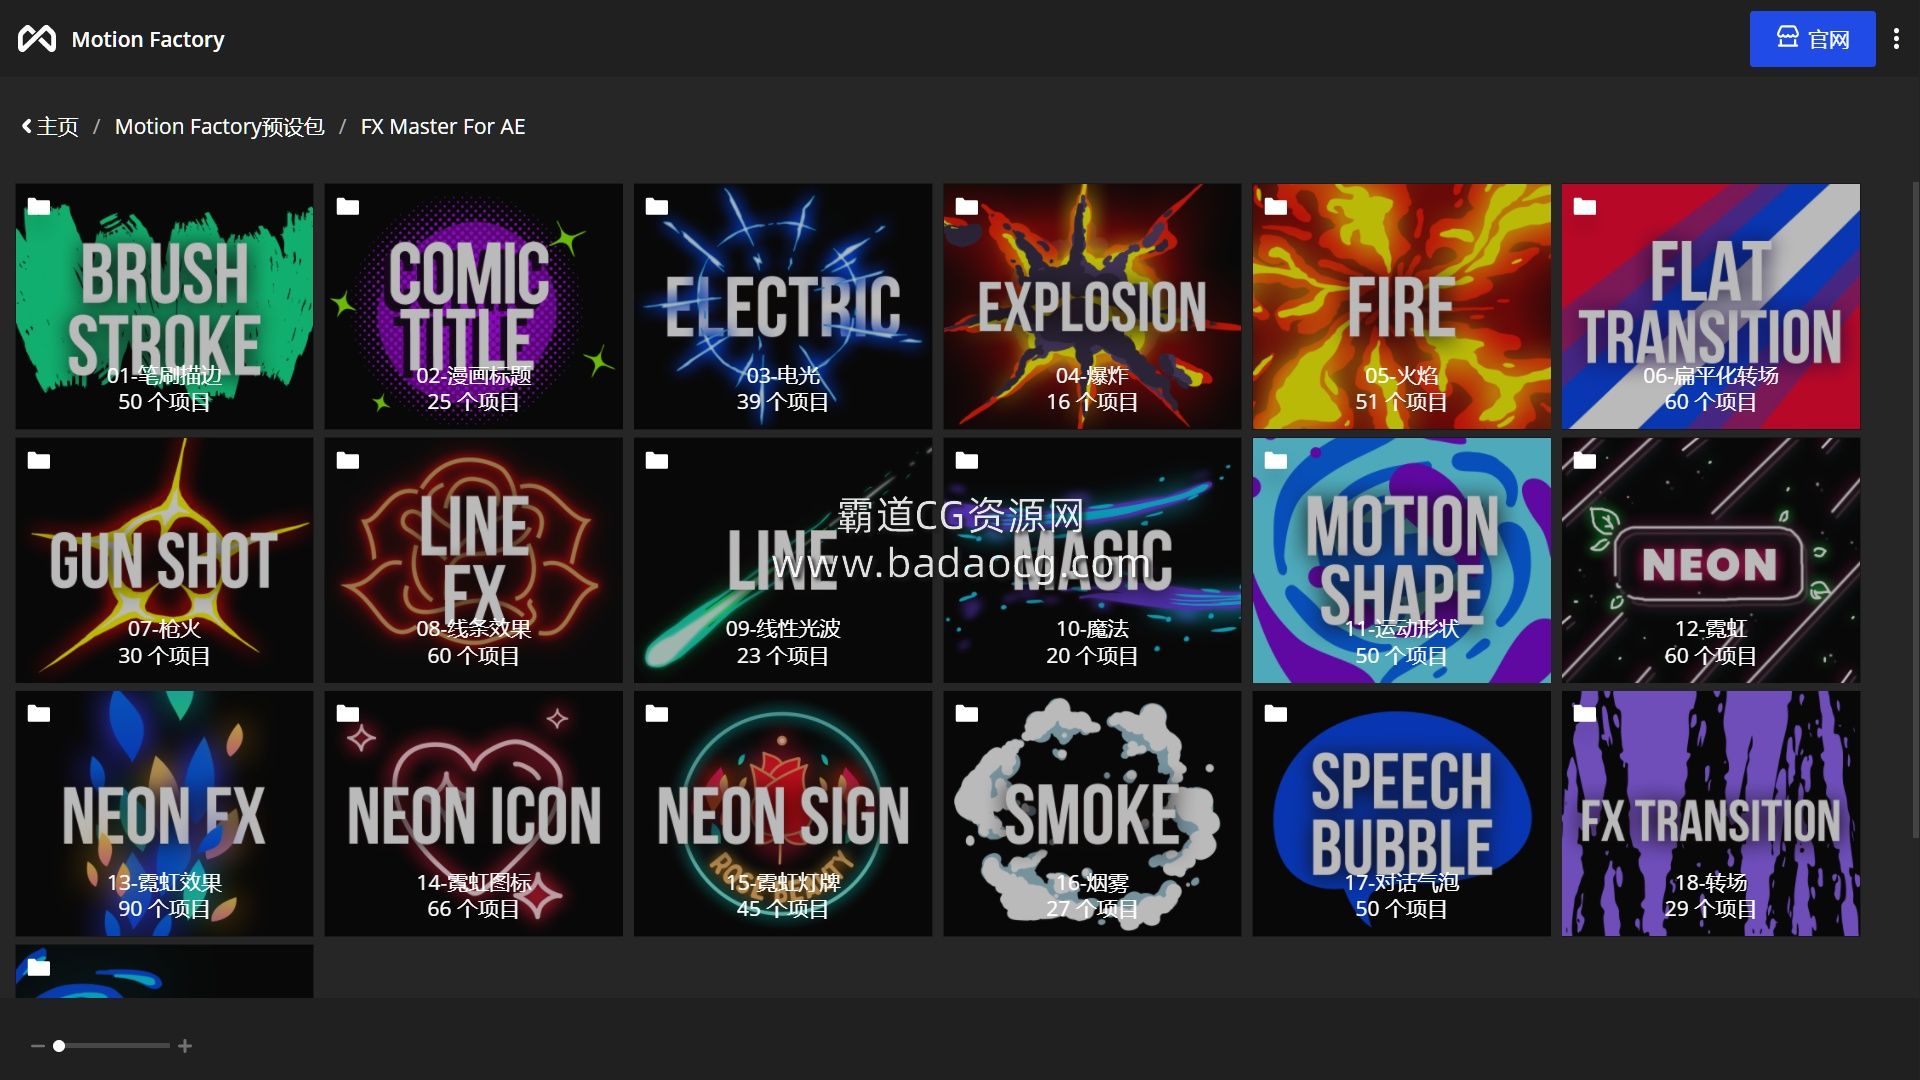The image size is (1920, 1080).
Task: Click the 12-霓虹 label text
Action: [1711, 629]
